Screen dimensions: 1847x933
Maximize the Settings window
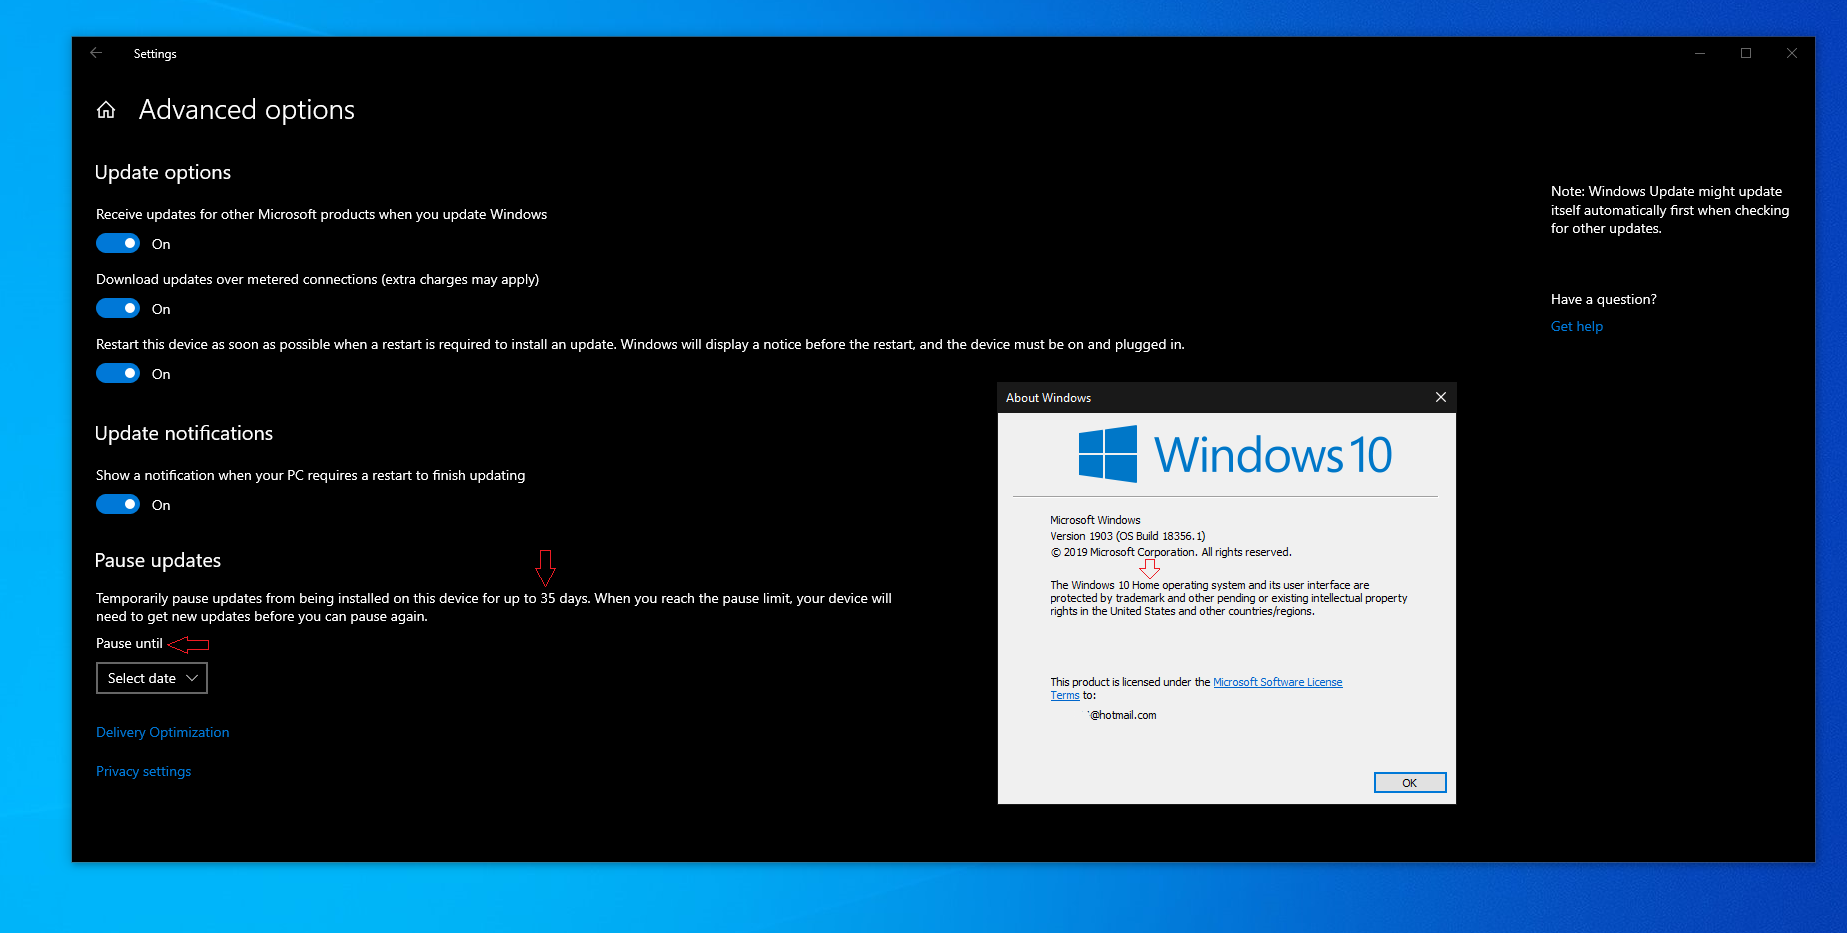click(1746, 53)
